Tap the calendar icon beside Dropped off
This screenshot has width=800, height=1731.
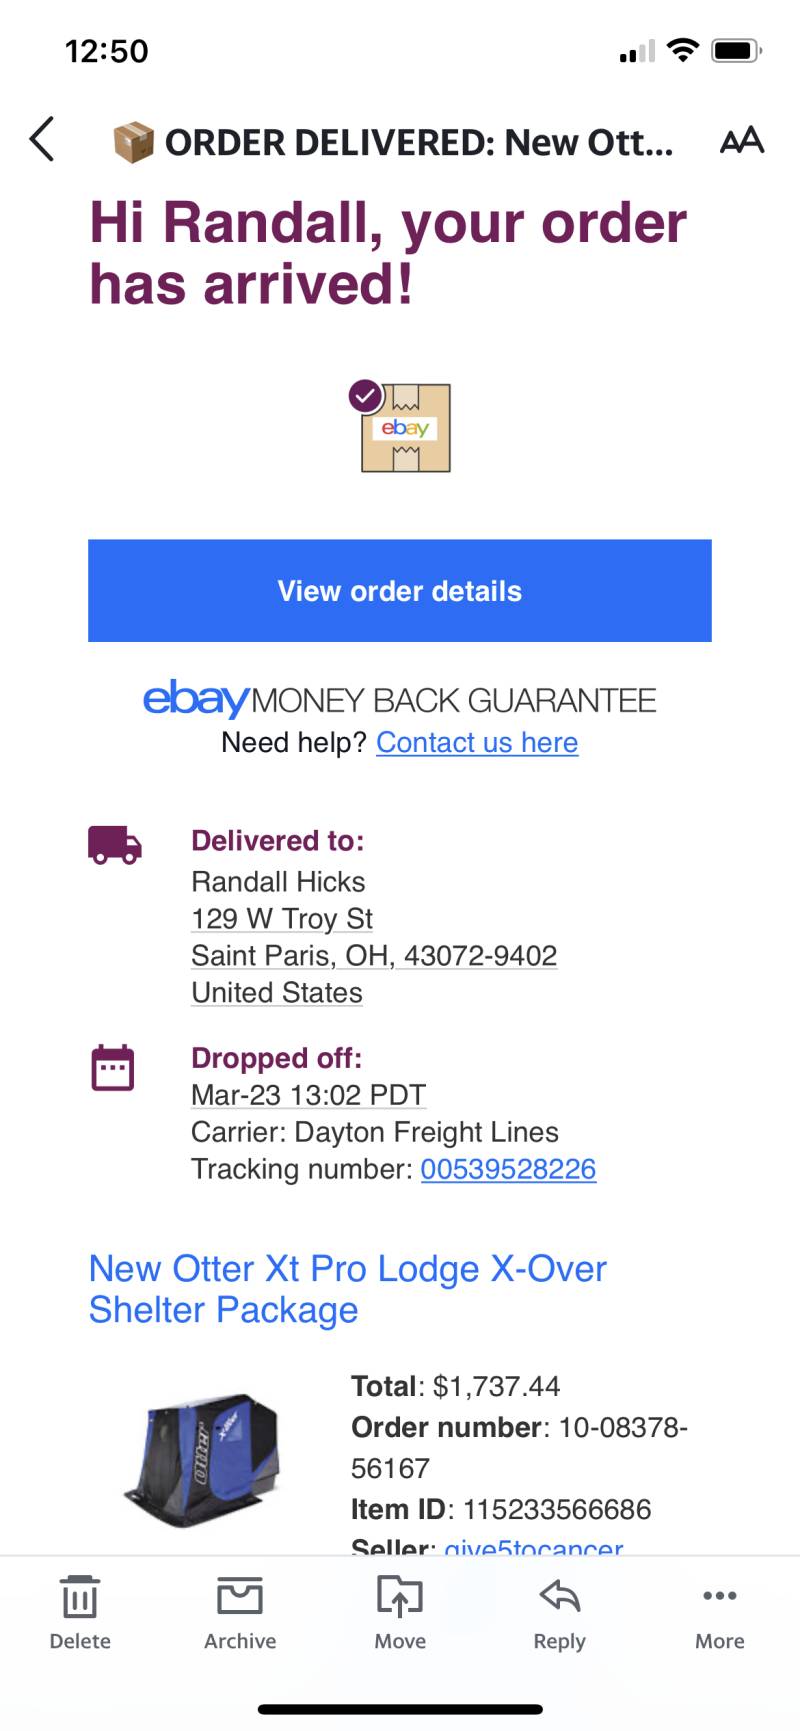pos(113,1067)
